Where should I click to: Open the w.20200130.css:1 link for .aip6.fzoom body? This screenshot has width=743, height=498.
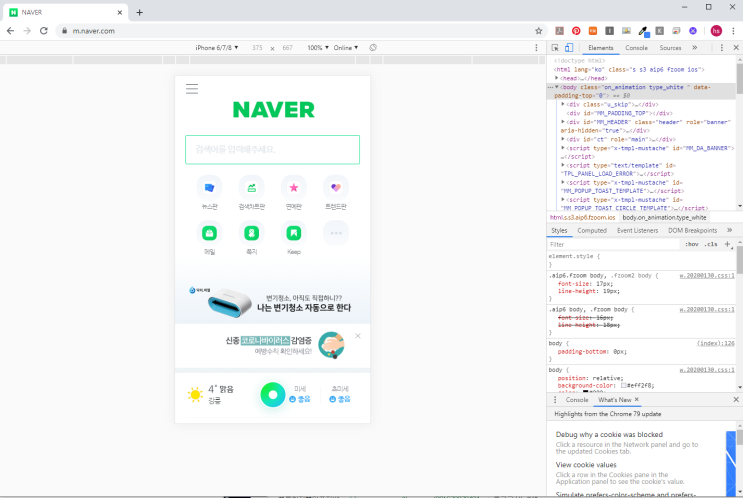pyautogui.click(x=707, y=275)
